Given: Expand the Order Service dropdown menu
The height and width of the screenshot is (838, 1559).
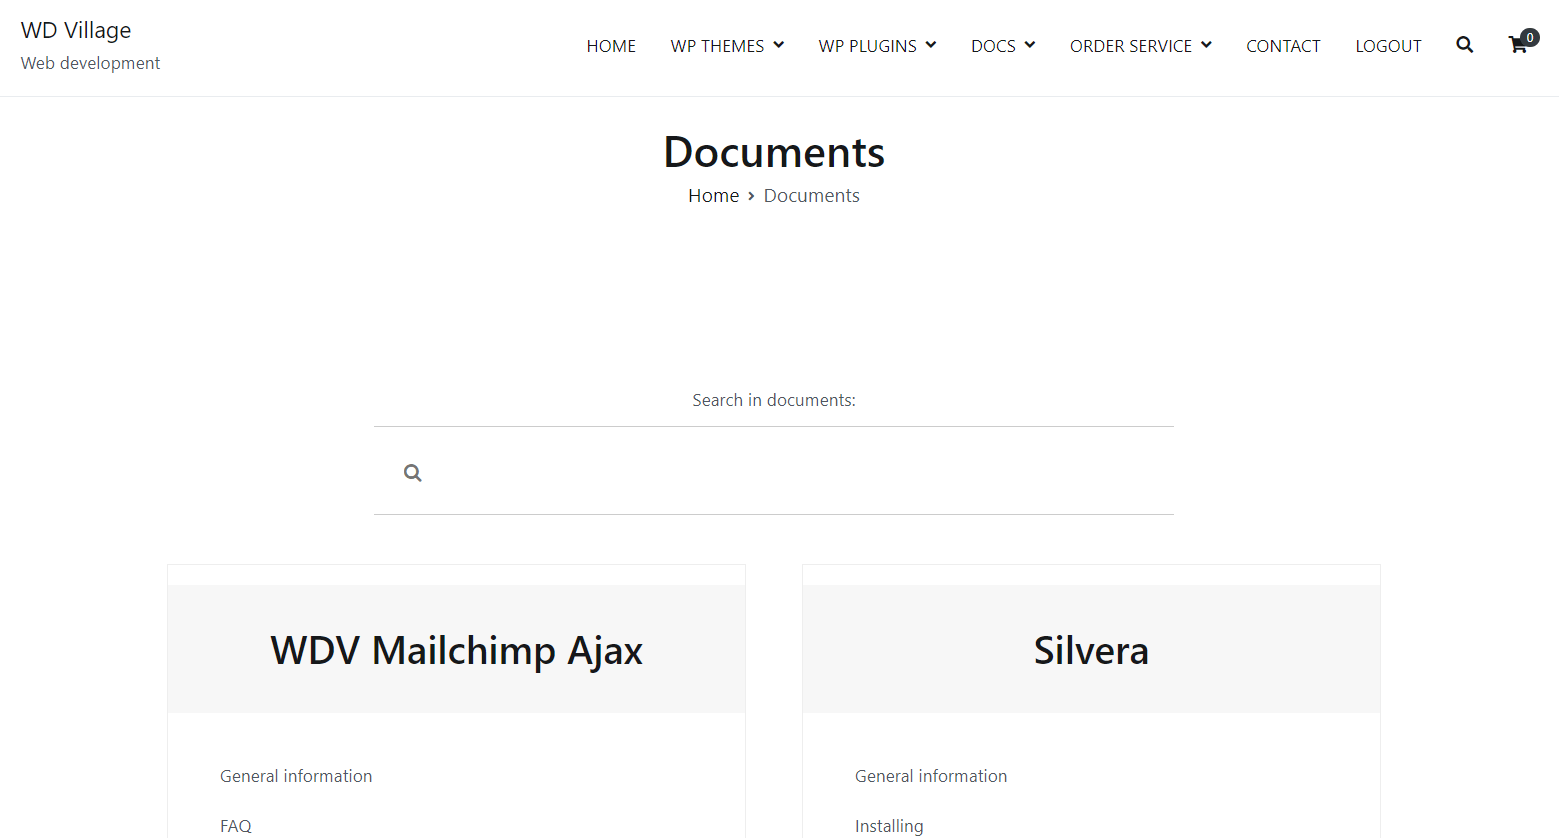Looking at the screenshot, I should pos(1140,46).
